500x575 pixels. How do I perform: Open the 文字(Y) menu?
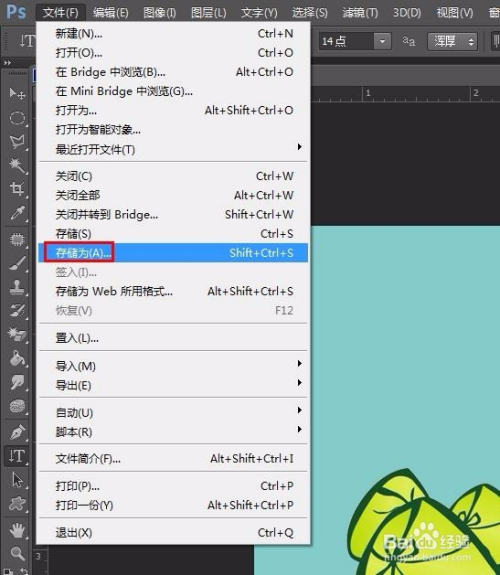click(x=259, y=13)
